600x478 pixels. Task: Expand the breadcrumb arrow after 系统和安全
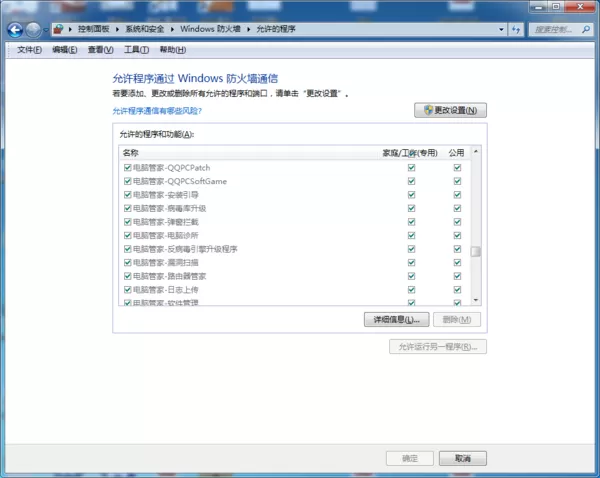click(172, 29)
